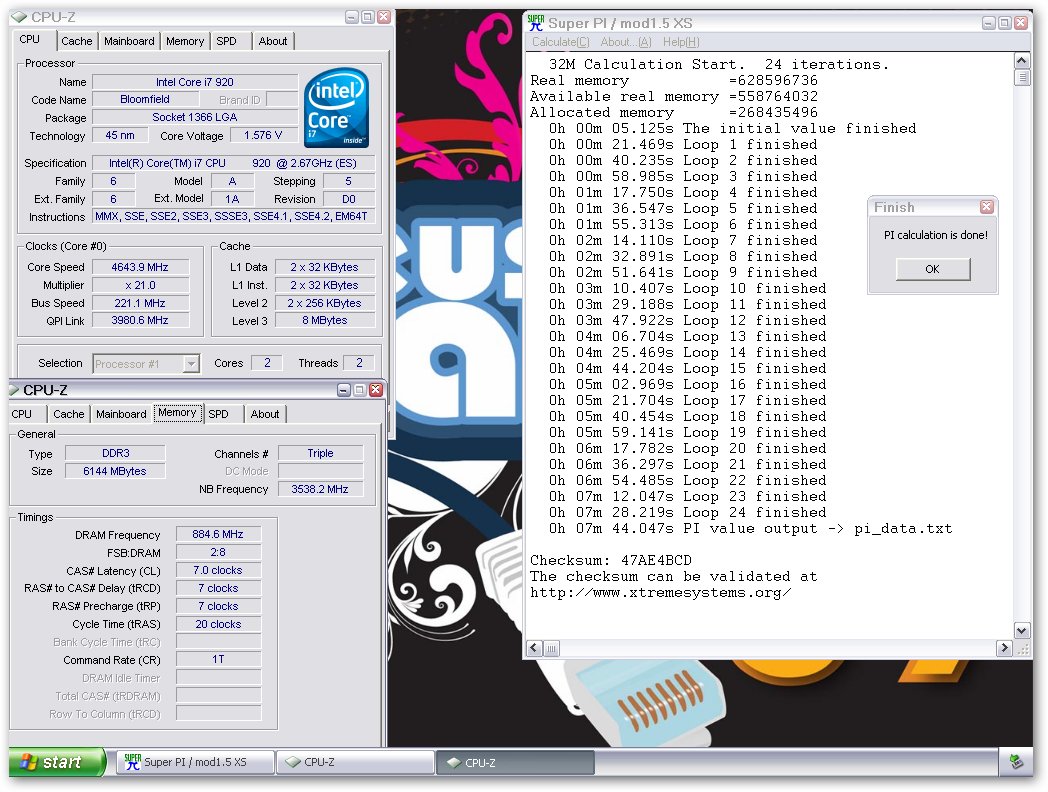Switch to CPU tab in lower CPU-Z
Screen dimensions: 1048x792
tap(25, 414)
